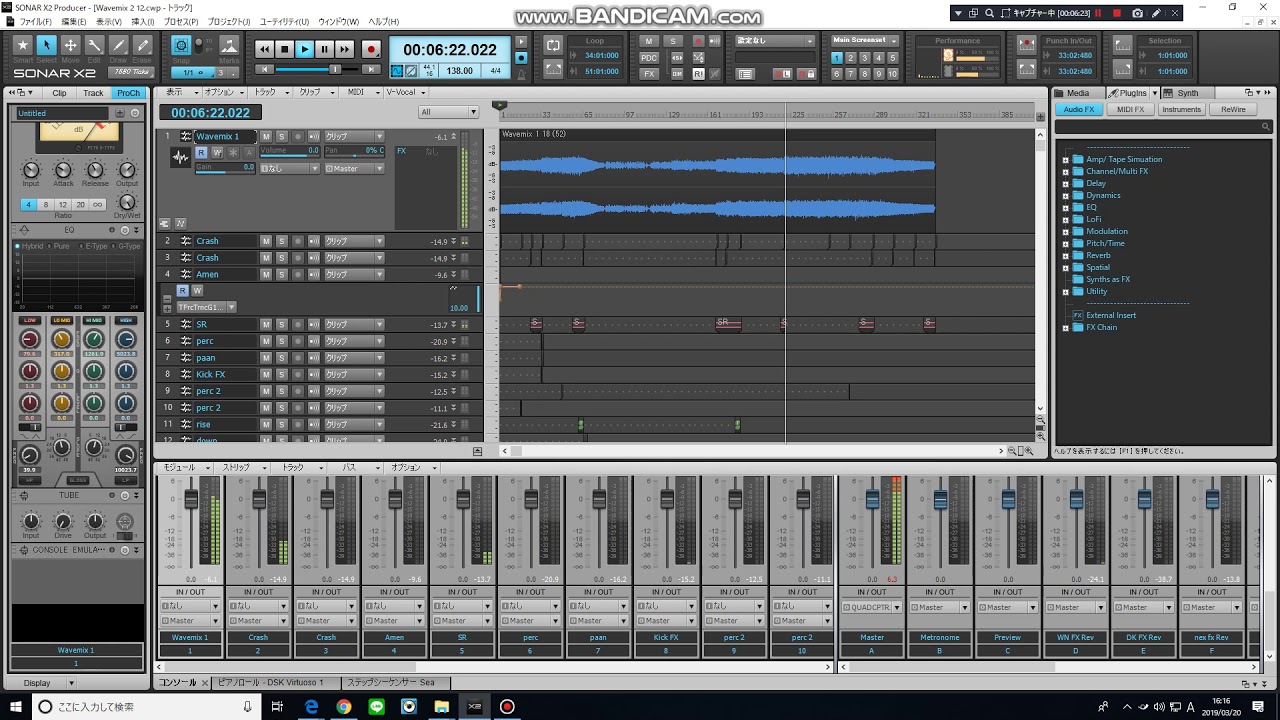
Task: Open the プロジェクト(J) menu
Action: tap(229, 21)
